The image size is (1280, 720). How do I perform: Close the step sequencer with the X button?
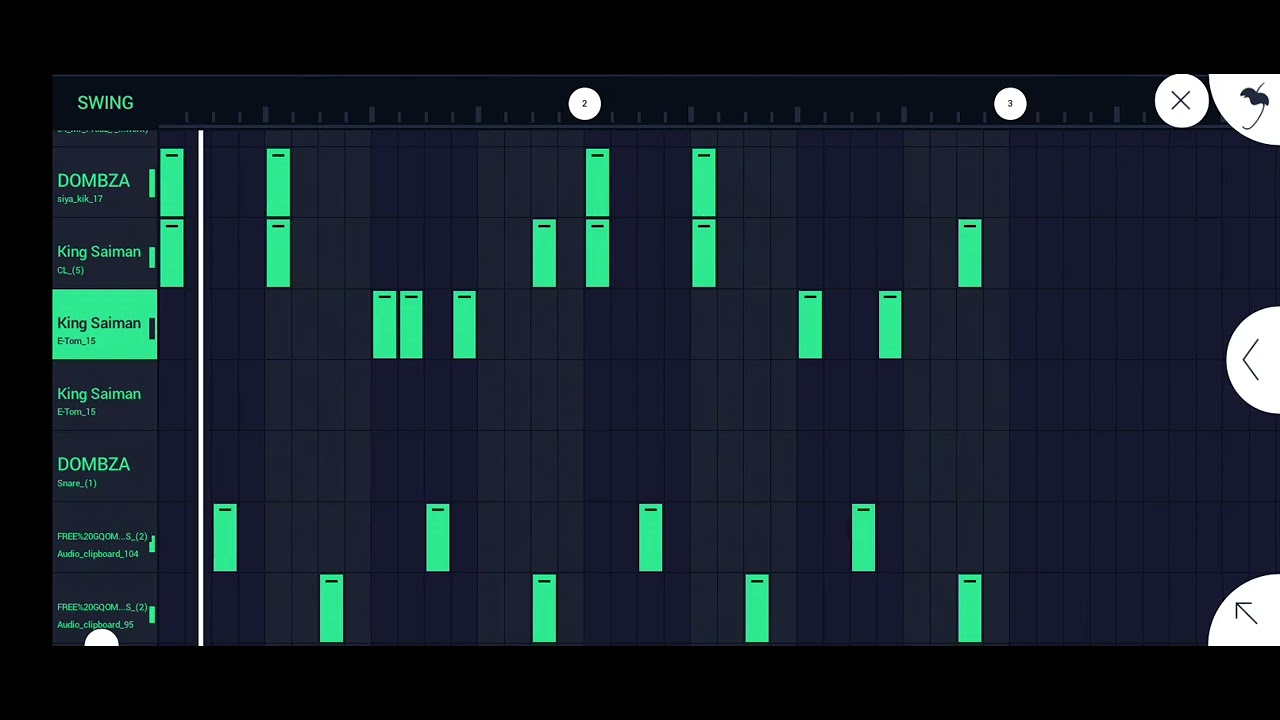click(1181, 101)
